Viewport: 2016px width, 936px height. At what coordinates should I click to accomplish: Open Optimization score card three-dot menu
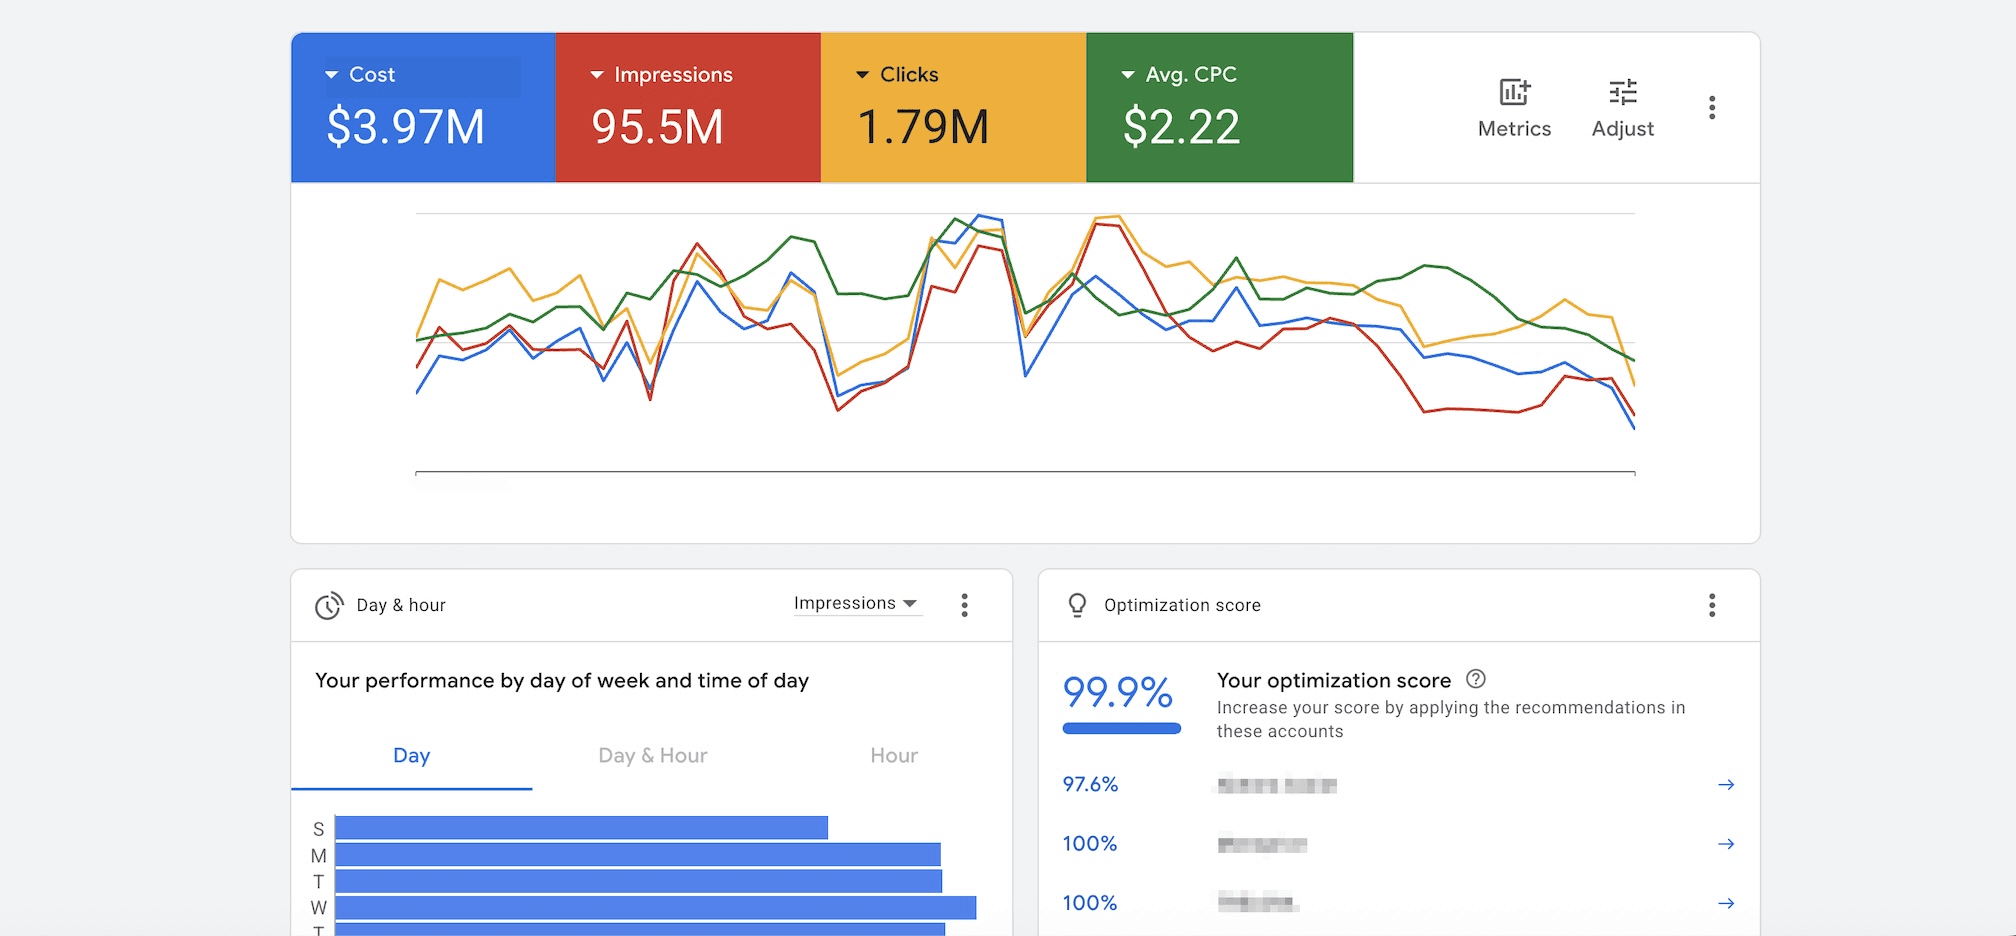pos(1712,605)
